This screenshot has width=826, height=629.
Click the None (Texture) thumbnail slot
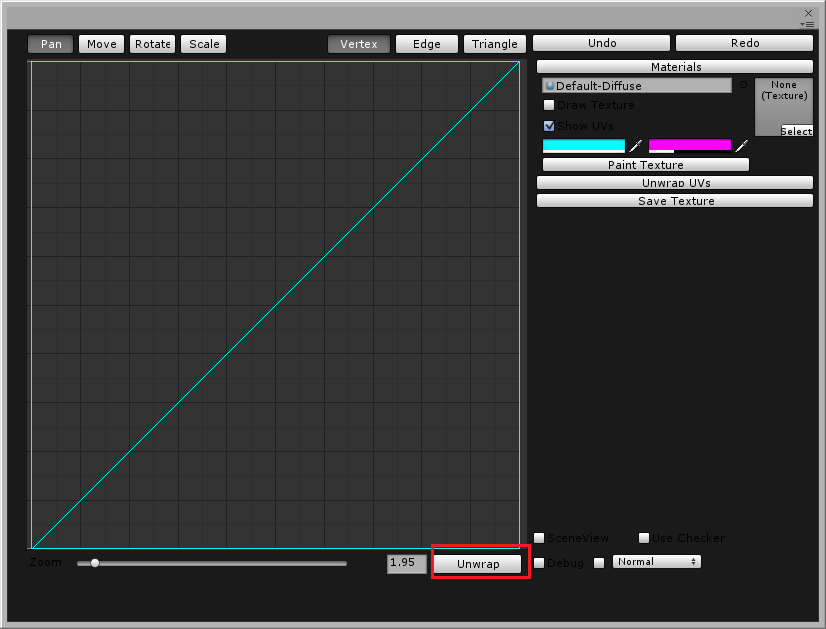784,107
